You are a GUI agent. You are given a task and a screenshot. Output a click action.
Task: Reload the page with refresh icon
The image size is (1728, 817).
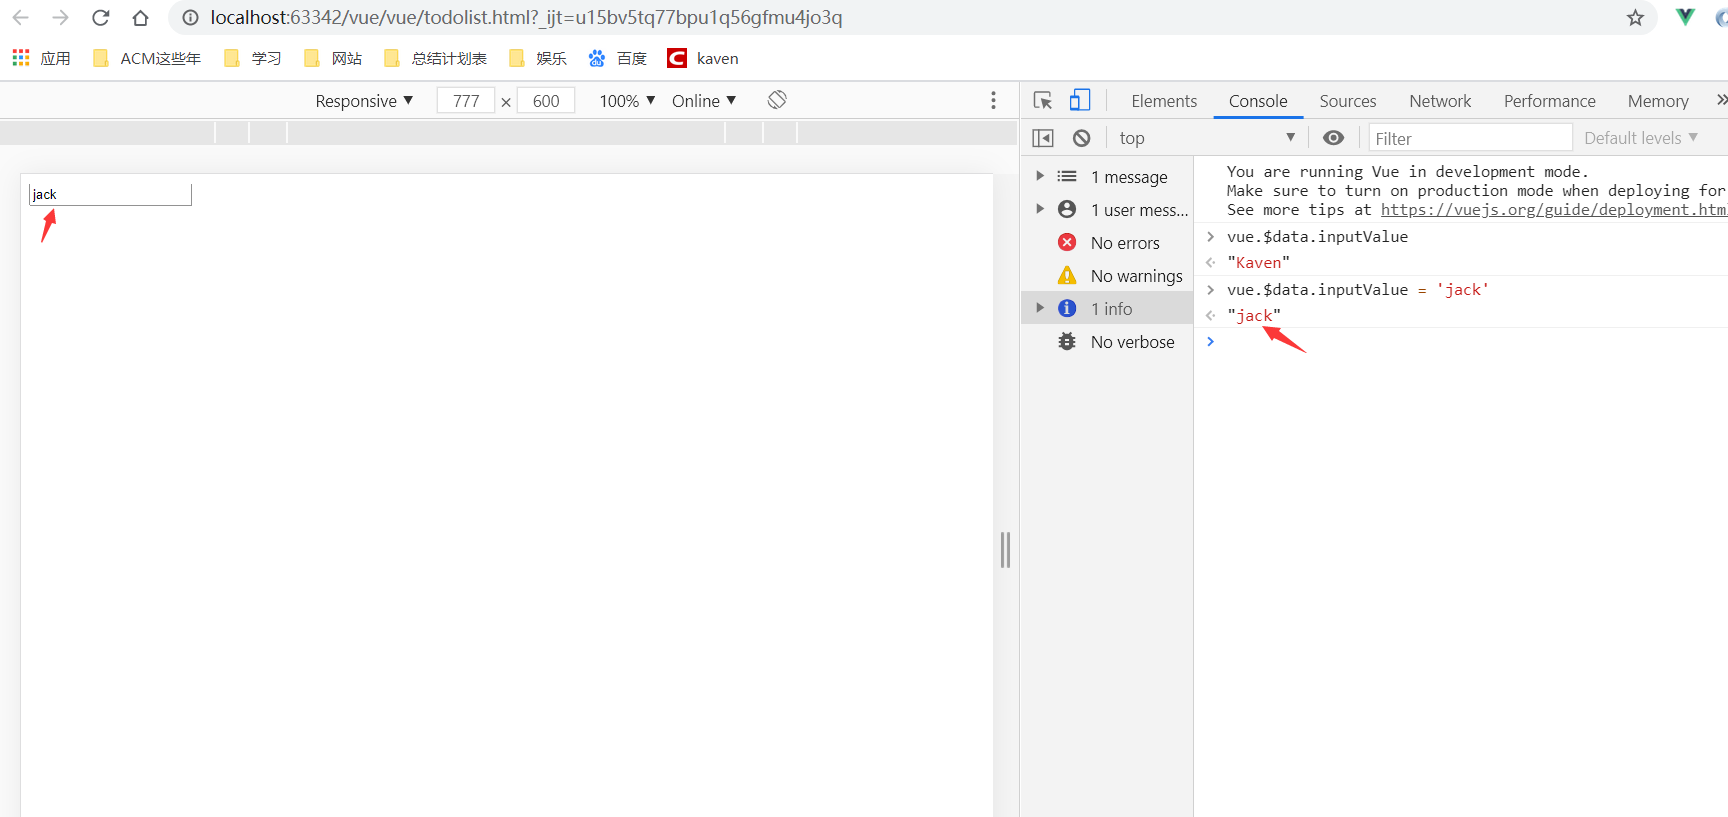pyautogui.click(x=101, y=18)
